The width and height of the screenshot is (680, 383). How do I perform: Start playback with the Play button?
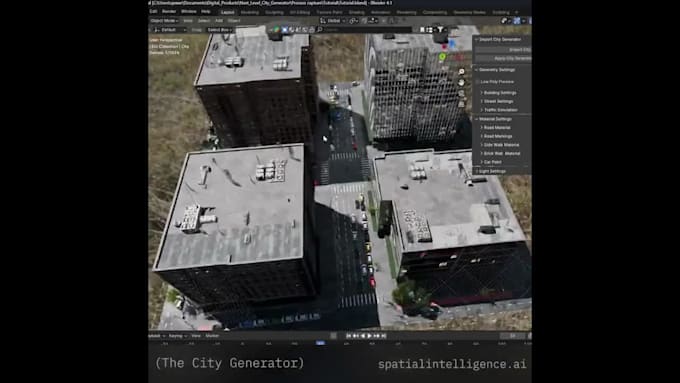click(369, 336)
